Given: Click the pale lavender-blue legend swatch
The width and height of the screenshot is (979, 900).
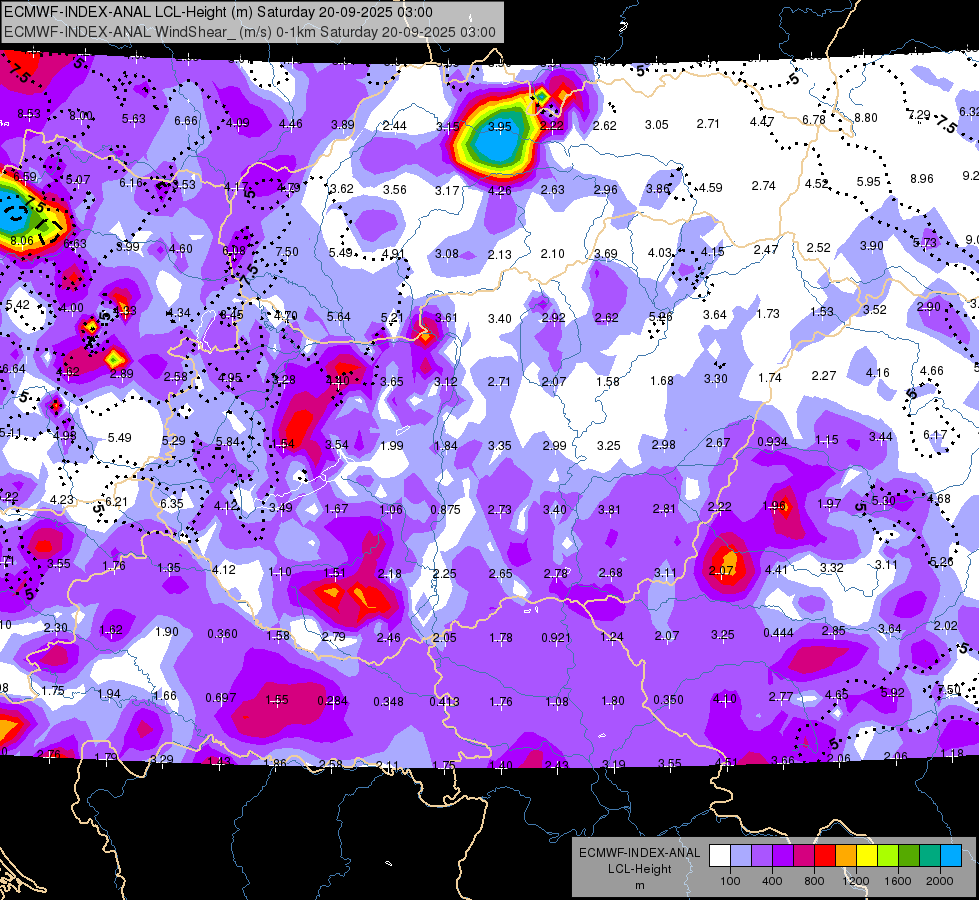Looking at the screenshot, I should pyautogui.click(x=741, y=856).
